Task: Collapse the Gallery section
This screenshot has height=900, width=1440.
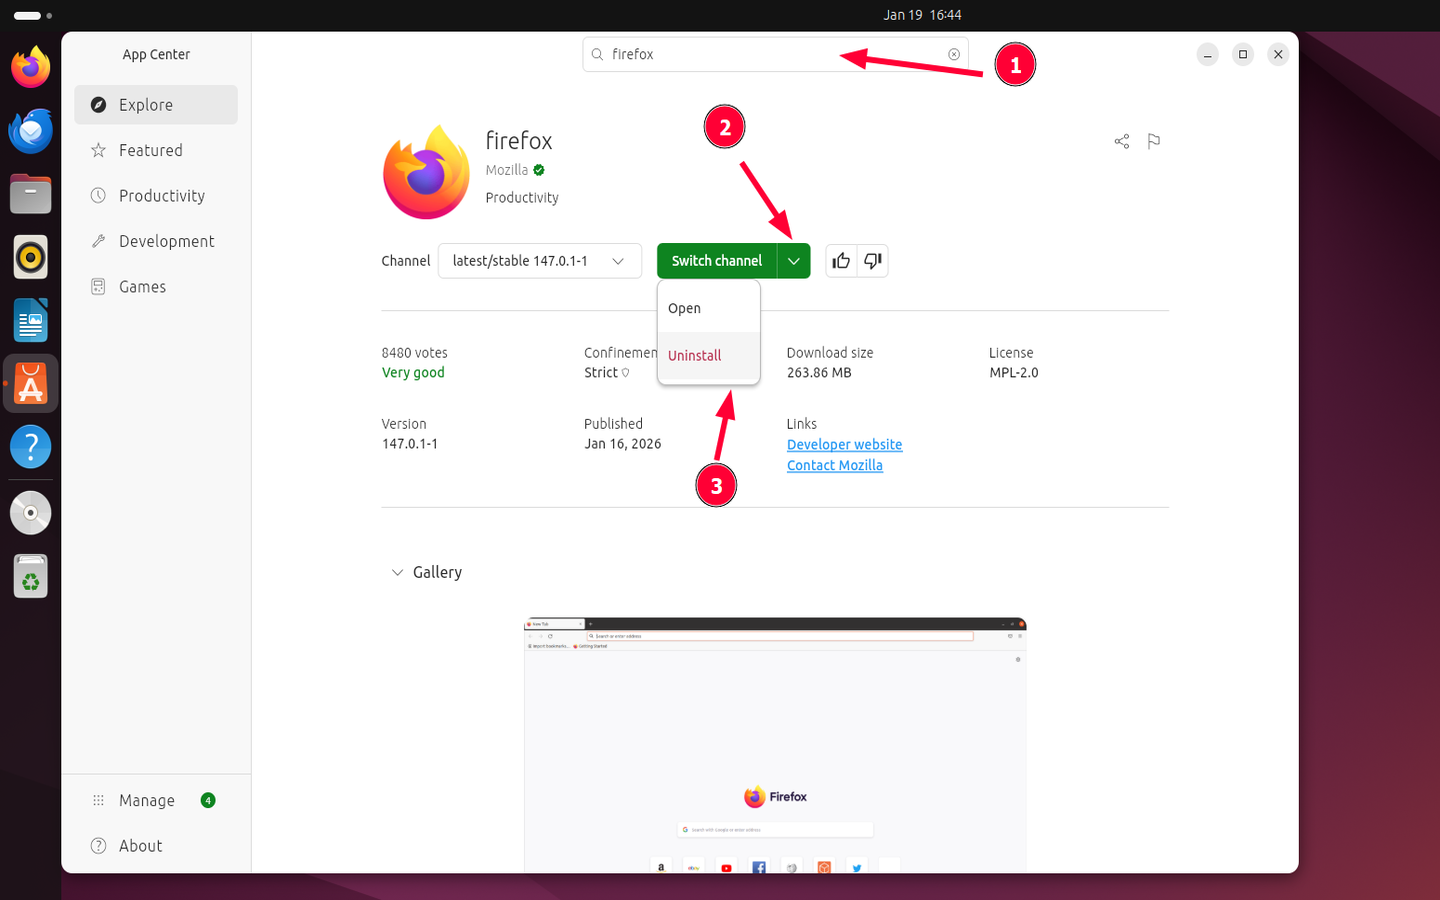Action: pyautogui.click(x=398, y=571)
